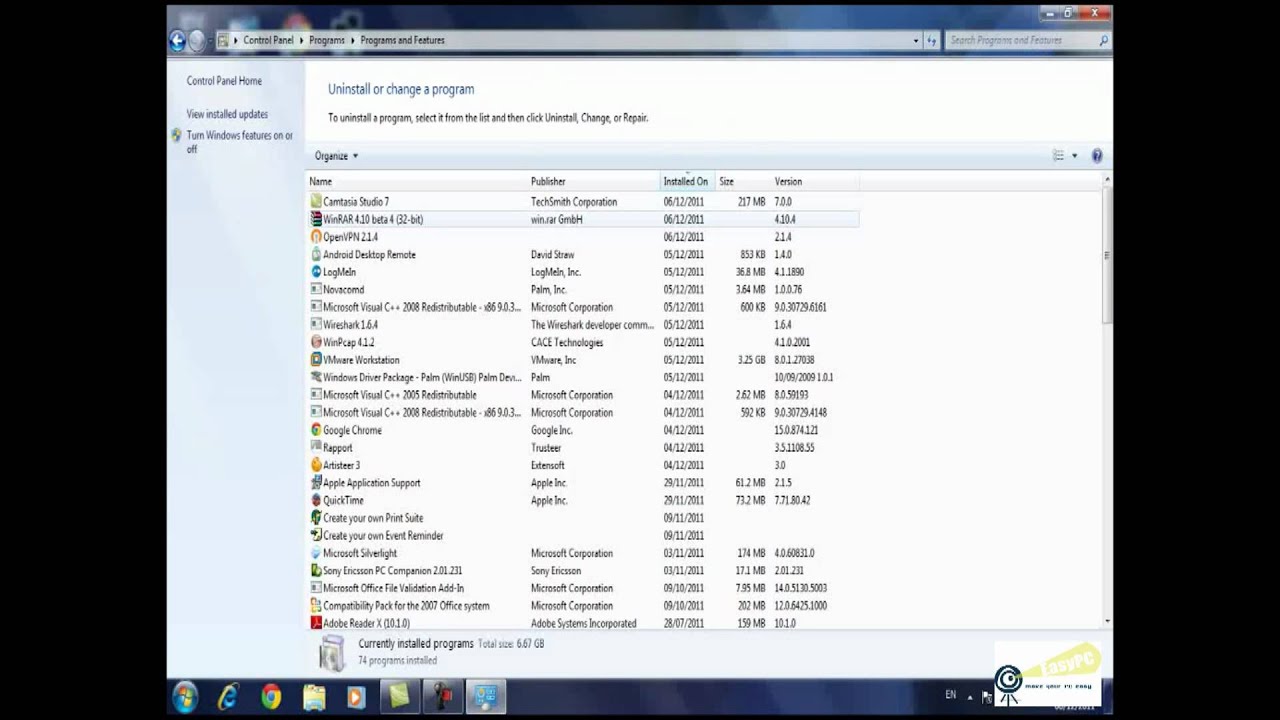Image resolution: width=1280 pixels, height=720 pixels.
Task: Click the Sony Ericsson PC Companion icon
Action: coord(316,571)
